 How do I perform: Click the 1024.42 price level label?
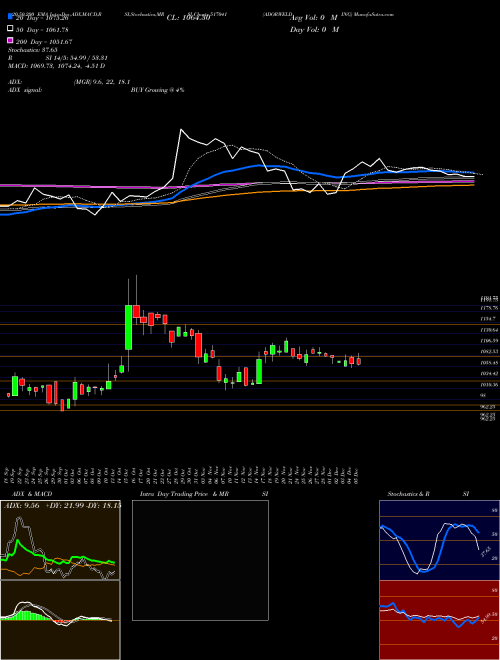[x=490, y=373]
